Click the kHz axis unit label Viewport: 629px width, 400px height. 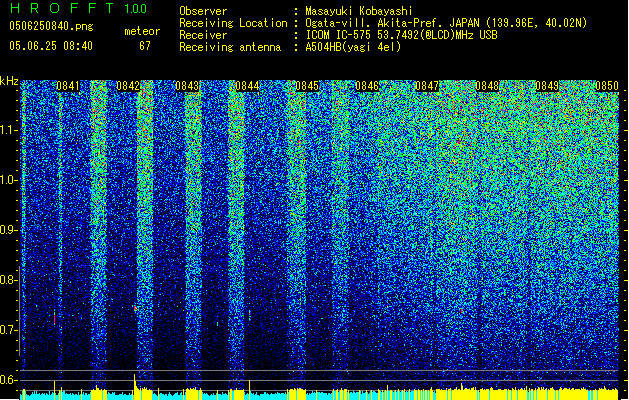[x=10, y=81]
